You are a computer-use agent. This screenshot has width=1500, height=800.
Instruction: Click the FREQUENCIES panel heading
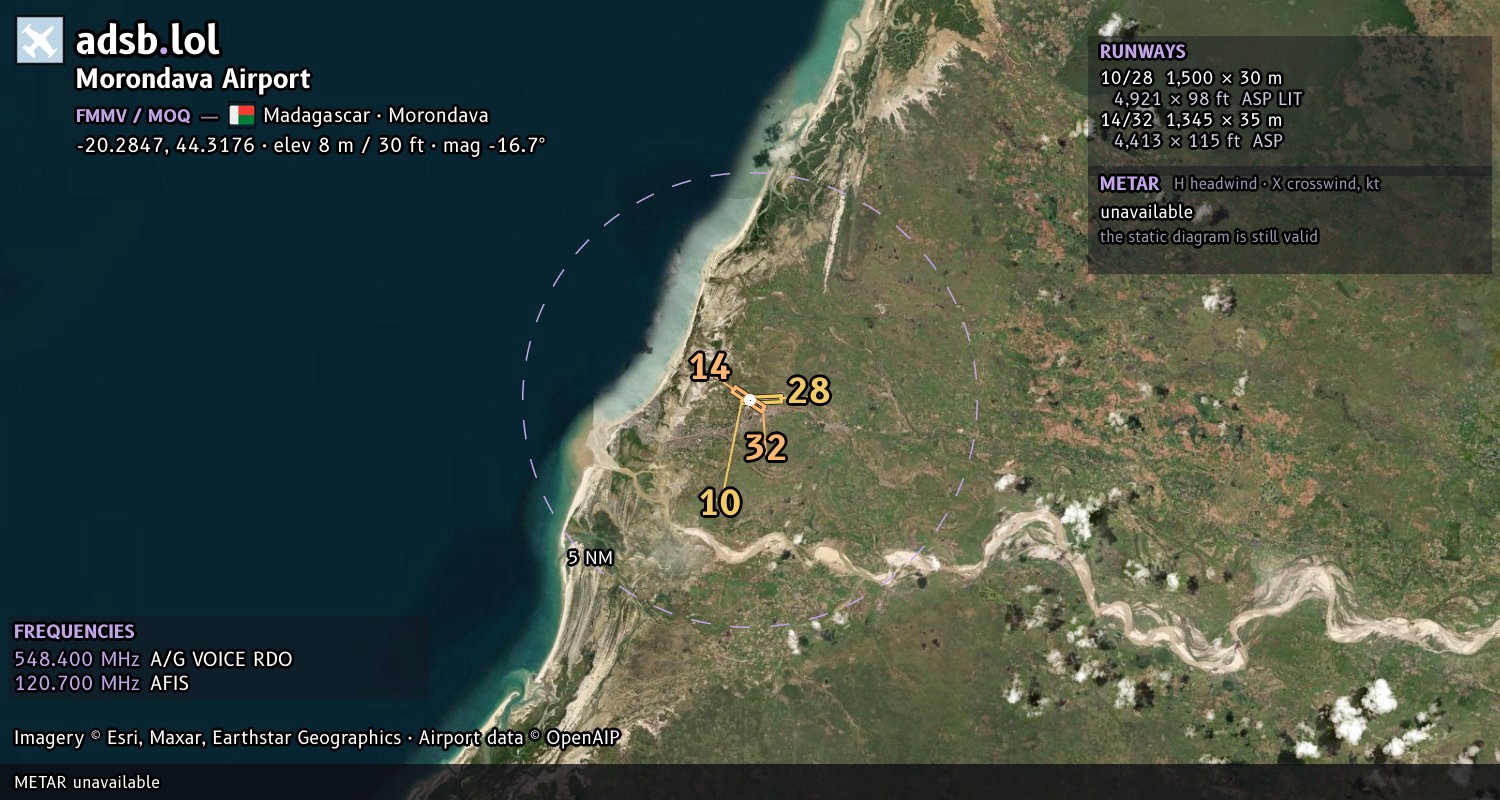[x=74, y=632]
